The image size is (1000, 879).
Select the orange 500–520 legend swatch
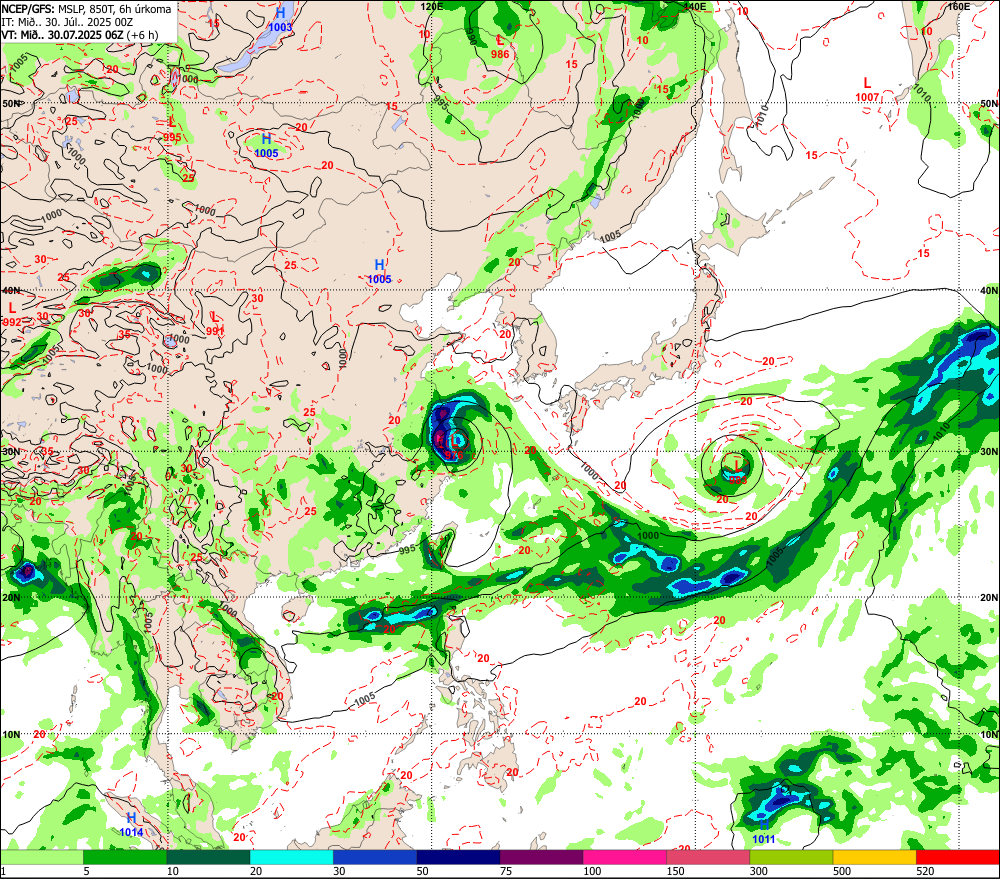874,857
